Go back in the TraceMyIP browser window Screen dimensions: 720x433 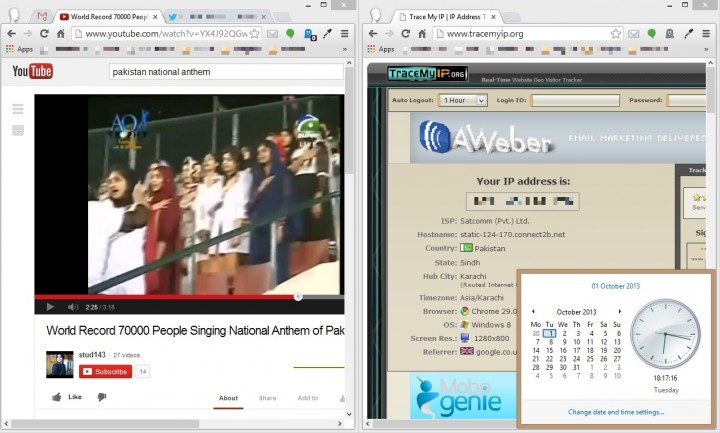(373, 34)
